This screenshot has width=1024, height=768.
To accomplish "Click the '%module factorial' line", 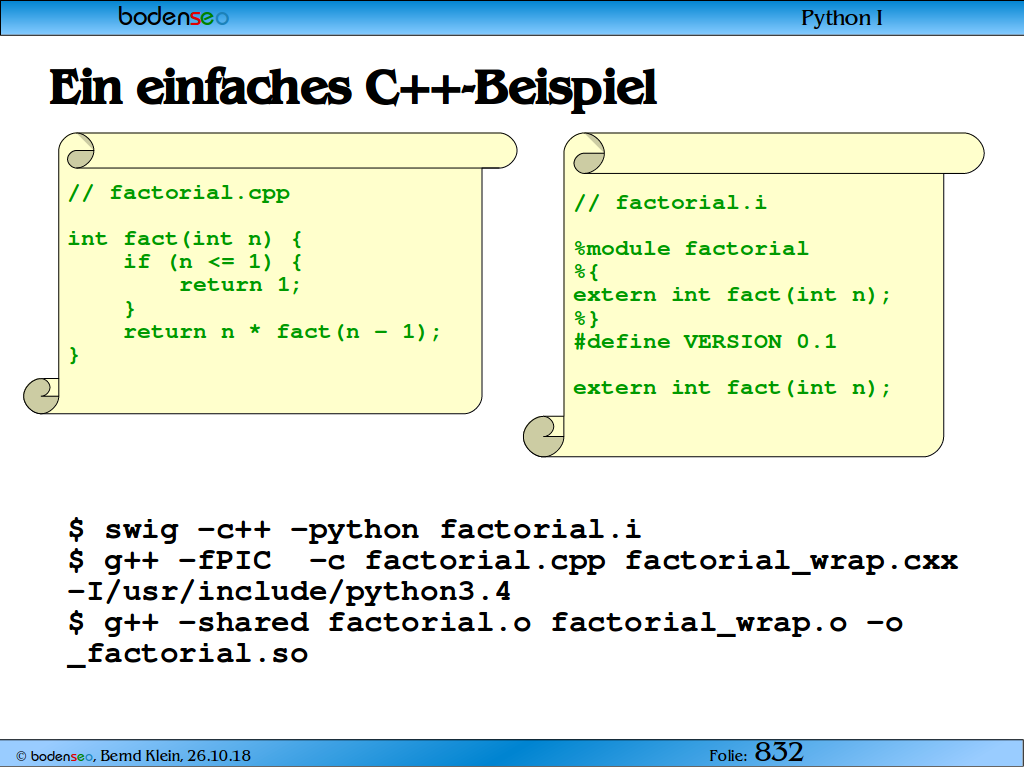I will [691, 249].
